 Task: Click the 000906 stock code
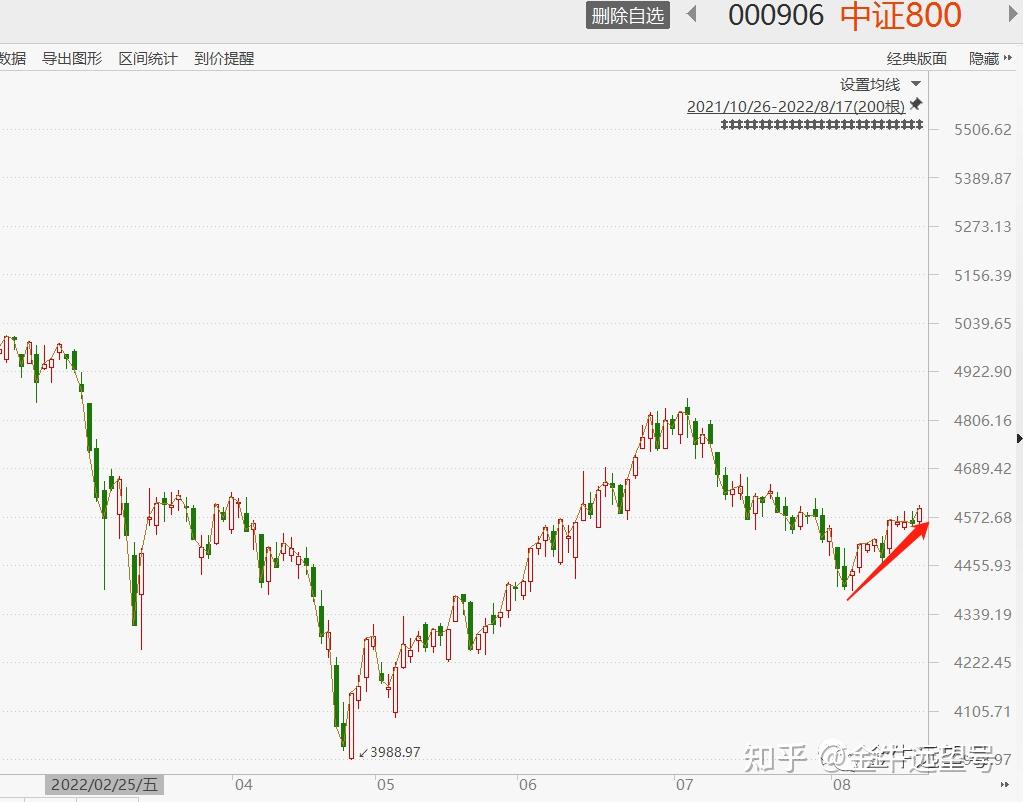pyautogui.click(x=776, y=16)
